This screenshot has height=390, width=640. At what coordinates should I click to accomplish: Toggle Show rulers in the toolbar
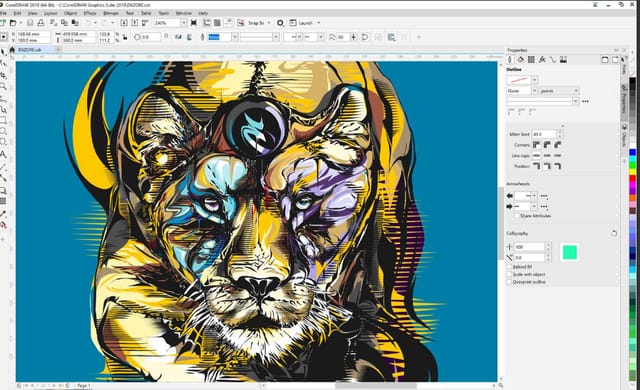click(x=207, y=23)
